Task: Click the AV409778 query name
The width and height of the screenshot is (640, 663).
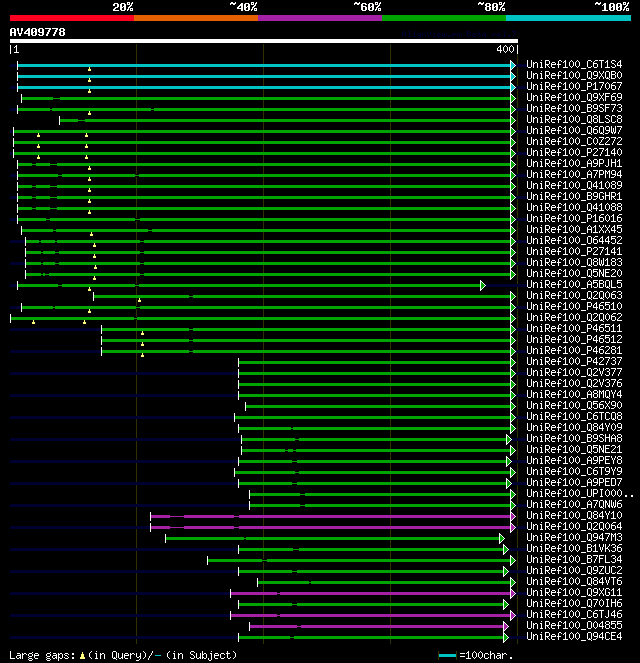Action: pos(37,32)
